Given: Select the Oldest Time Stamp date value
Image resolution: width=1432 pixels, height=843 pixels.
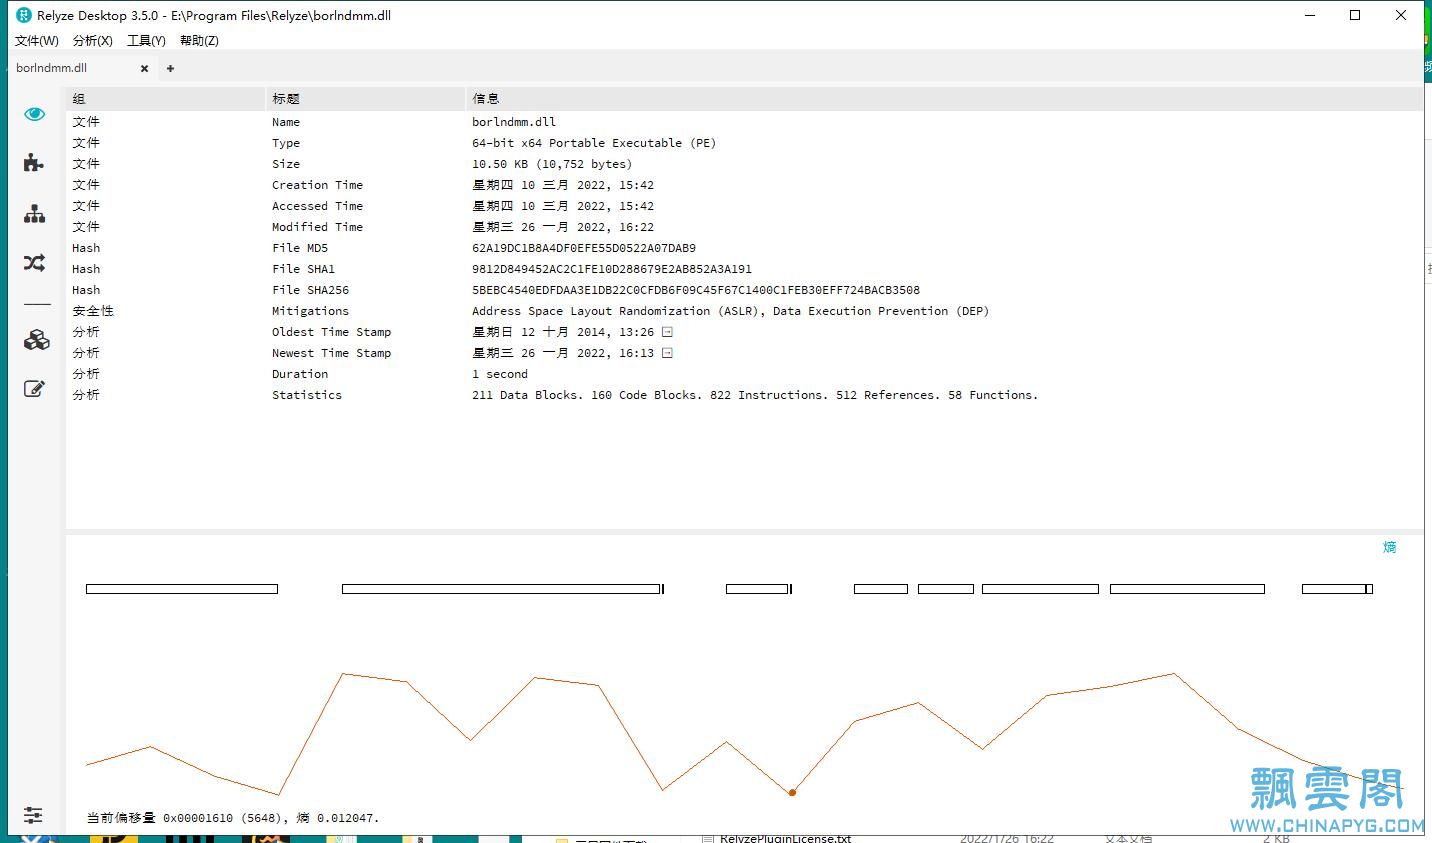Looking at the screenshot, I should [563, 332].
